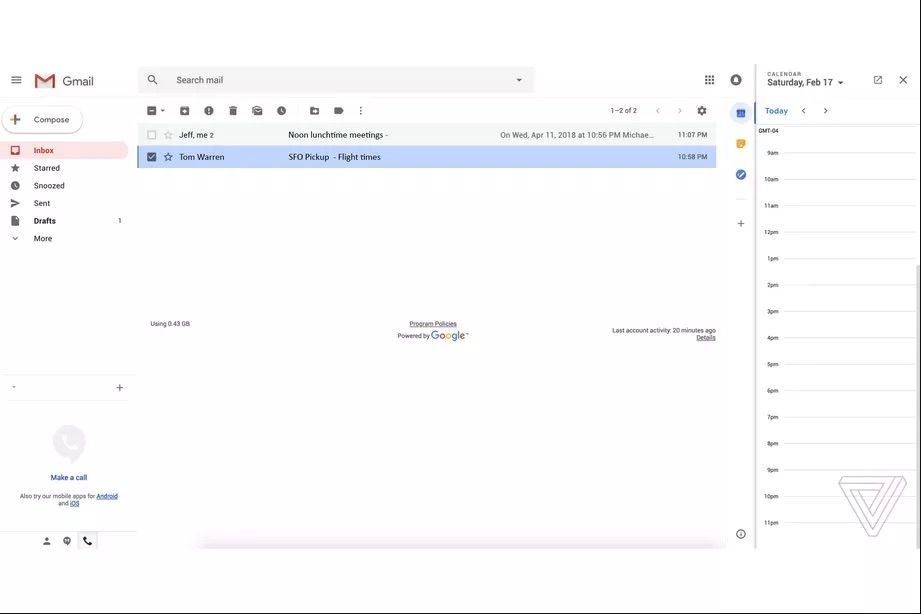Image resolution: width=921 pixels, height=614 pixels.
Task: Click the trash Delete icon
Action: coord(233,111)
